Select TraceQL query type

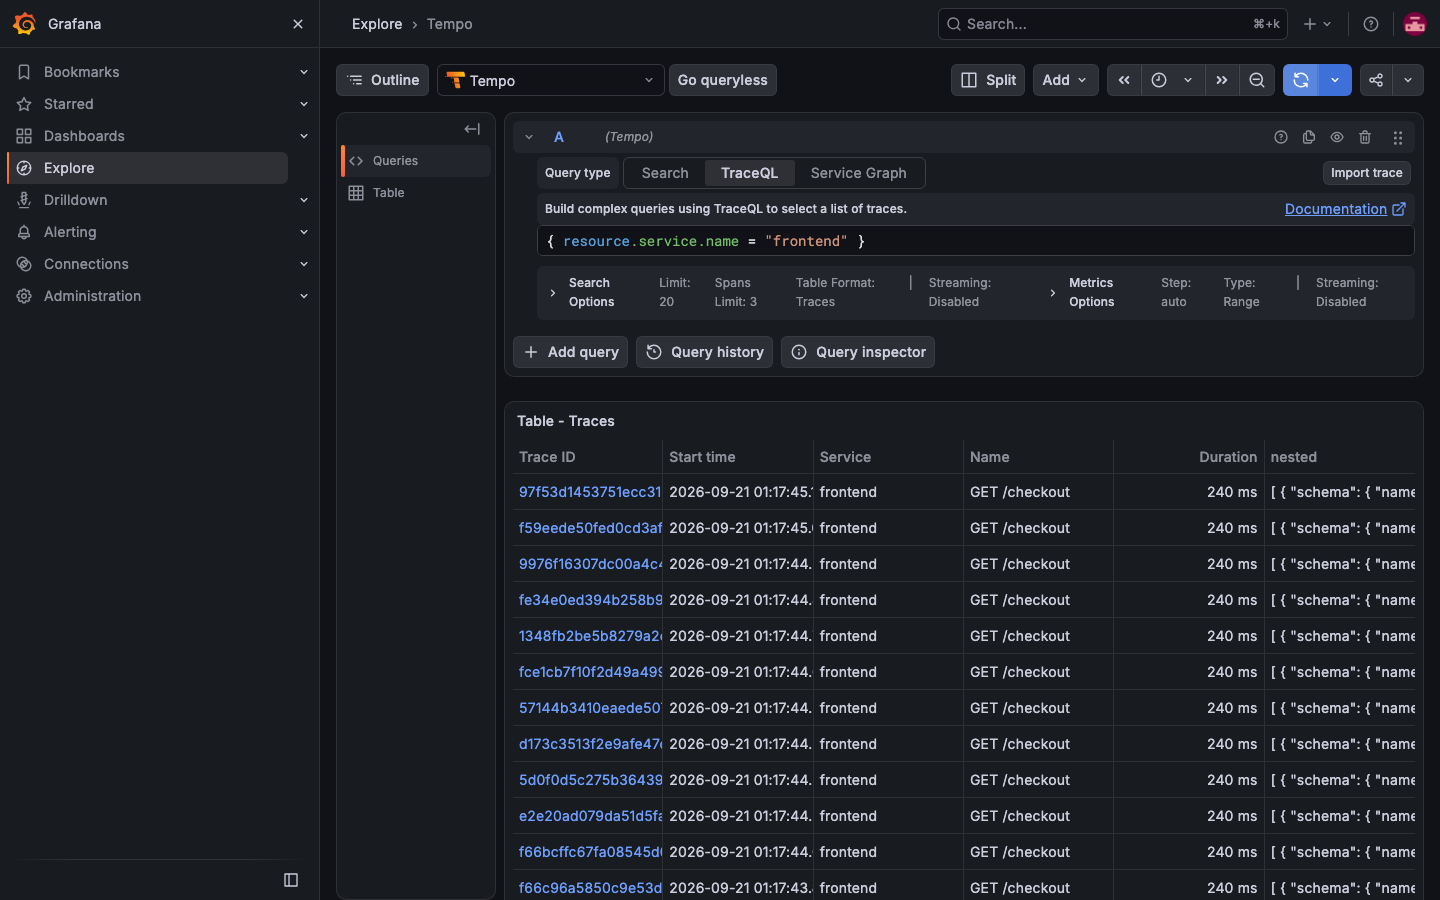click(749, 173)
